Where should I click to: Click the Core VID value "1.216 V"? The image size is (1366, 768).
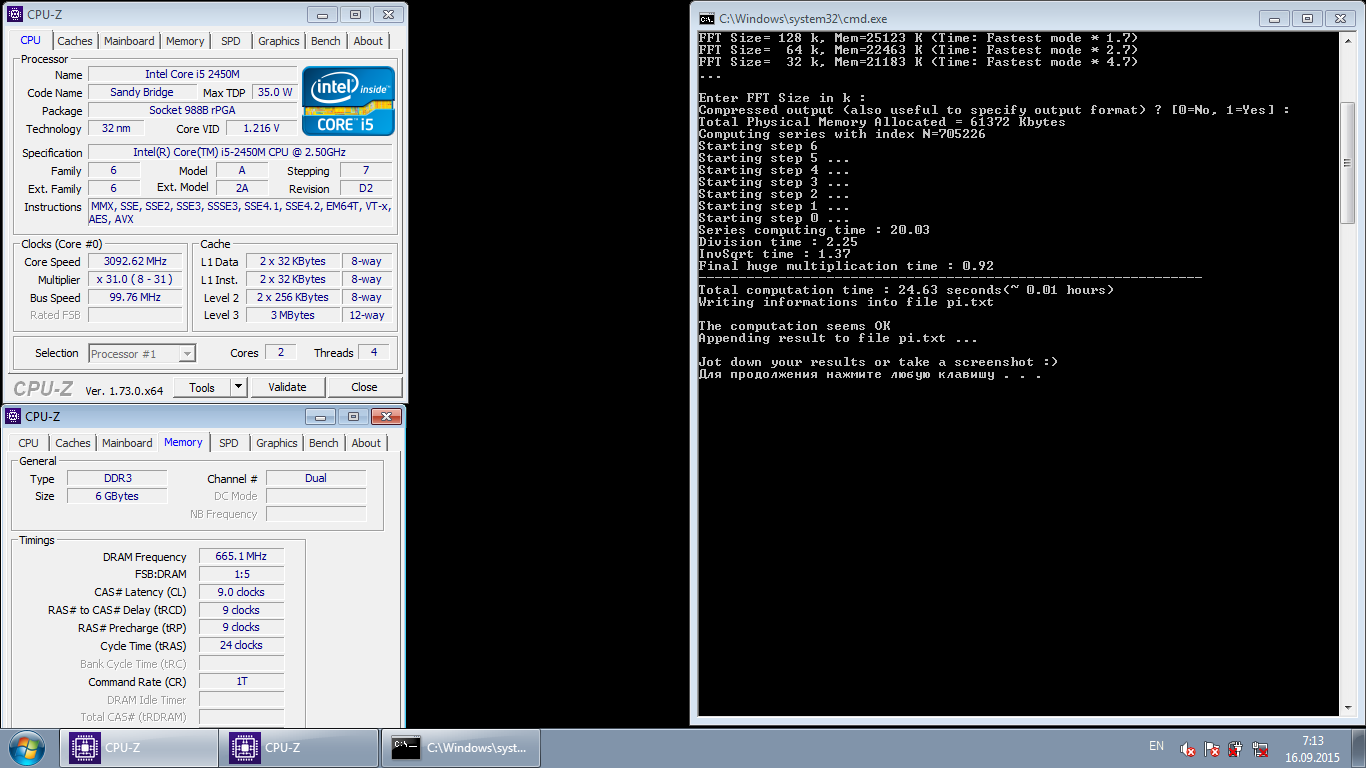[262, 128]
